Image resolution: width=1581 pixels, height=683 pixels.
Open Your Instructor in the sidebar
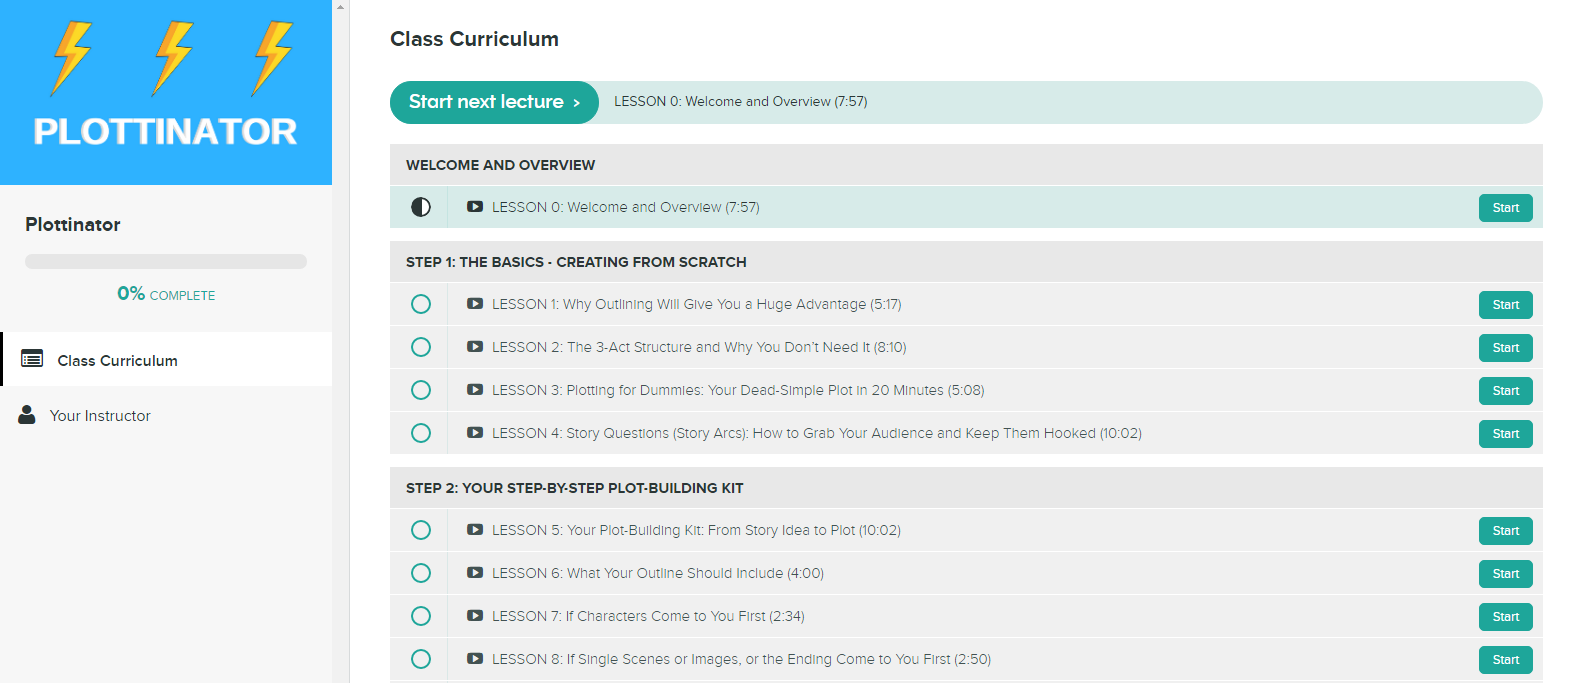pyautogui.click(x=166, y=415)
